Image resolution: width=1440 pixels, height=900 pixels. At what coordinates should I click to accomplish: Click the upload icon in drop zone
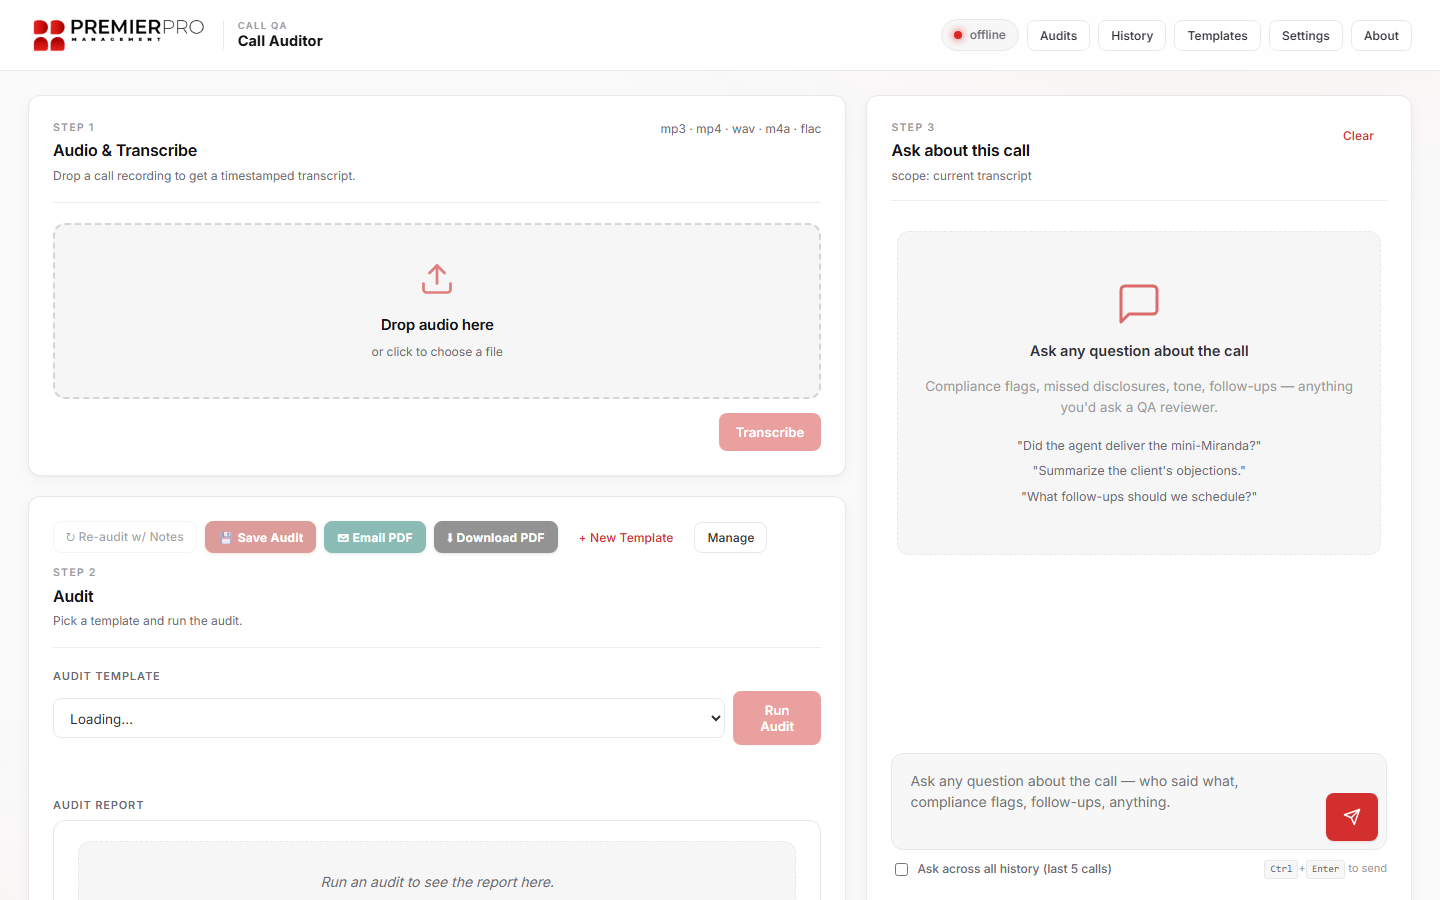(437, 279)
